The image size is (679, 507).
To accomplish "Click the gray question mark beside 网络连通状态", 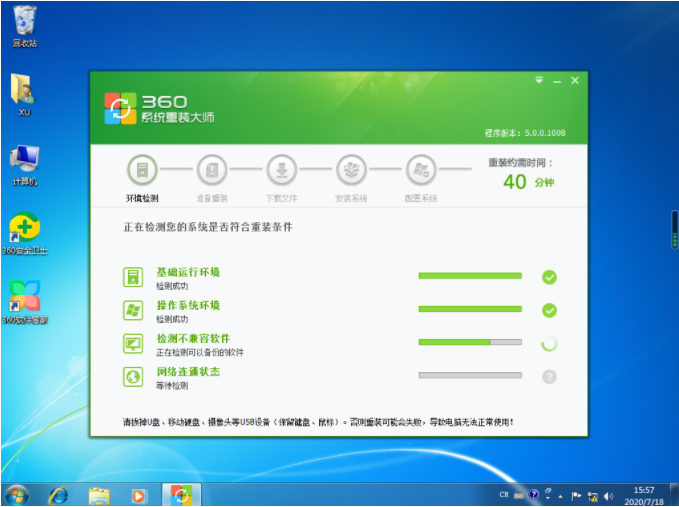I will coord(549,377).
